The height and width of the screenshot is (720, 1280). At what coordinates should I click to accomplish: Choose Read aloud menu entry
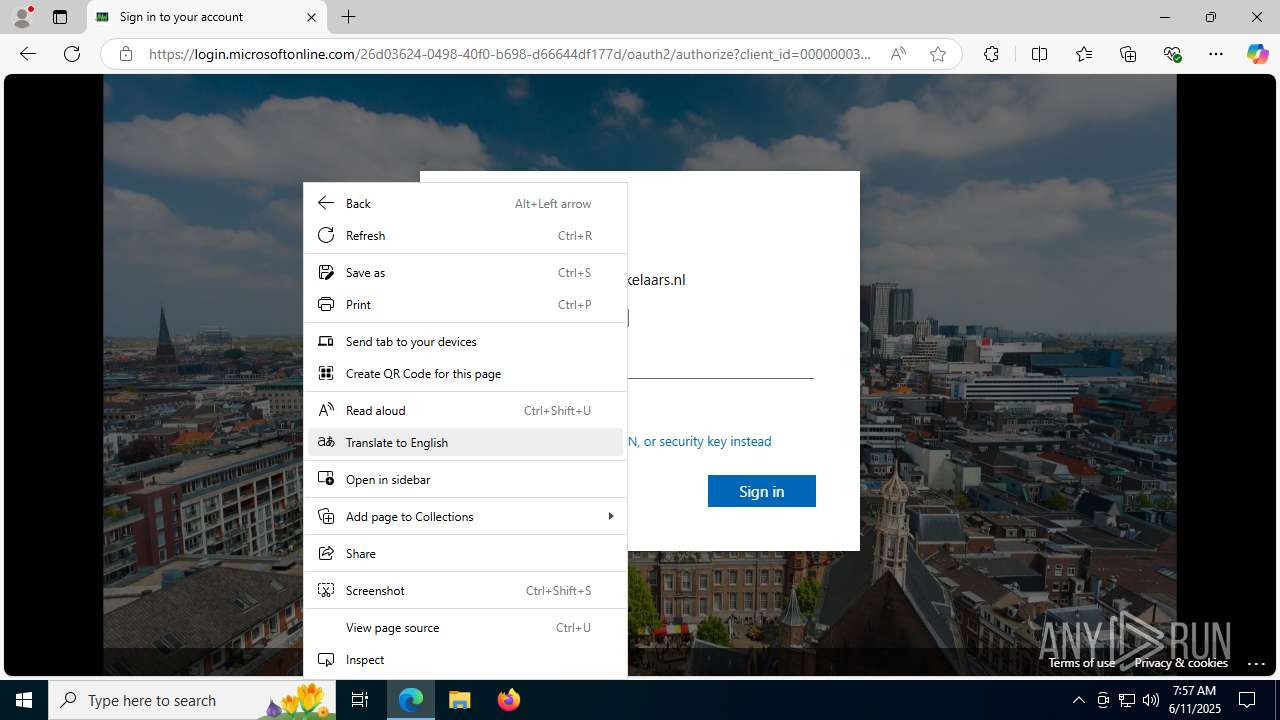click(465, 410)
